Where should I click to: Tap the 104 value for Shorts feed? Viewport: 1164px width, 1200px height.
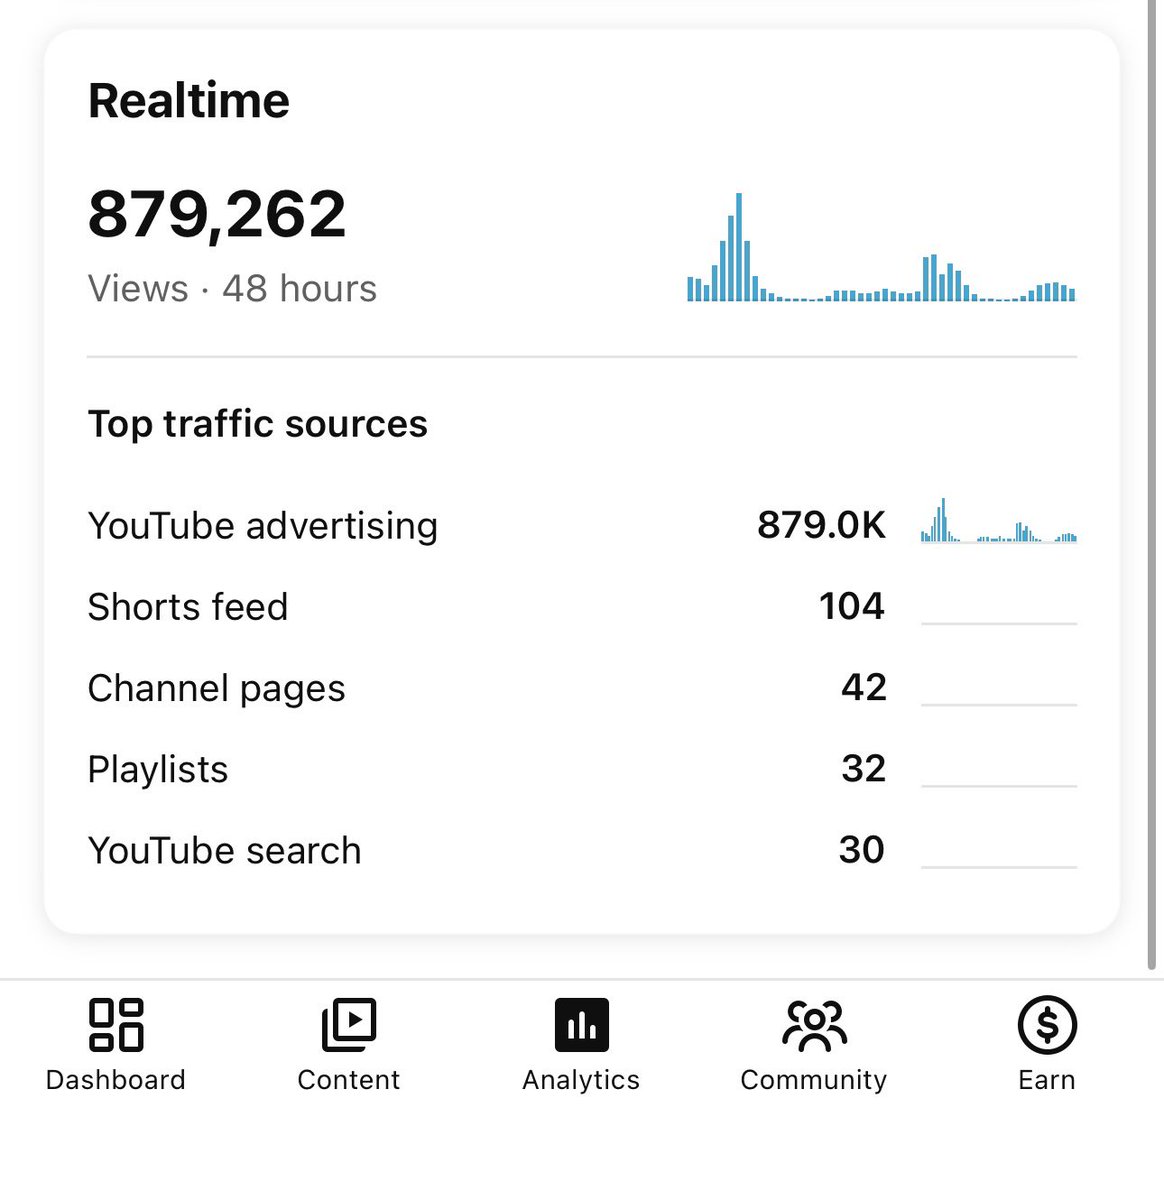852,606
